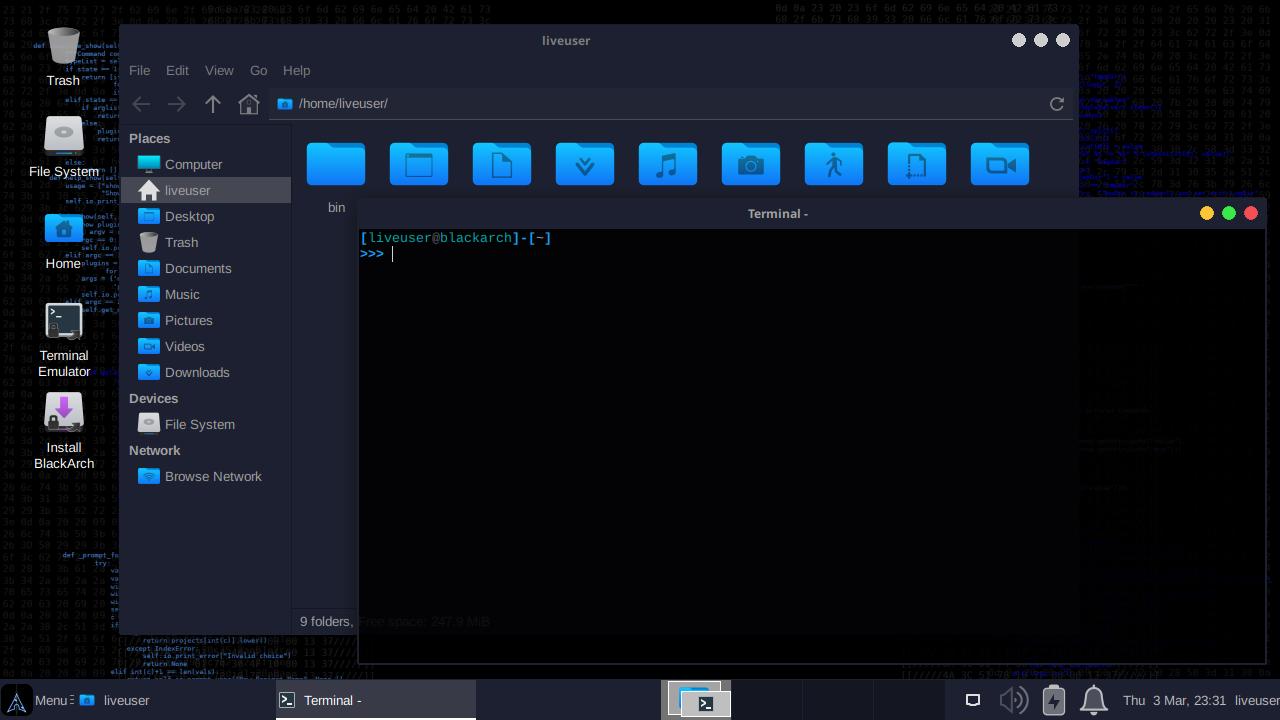Open the Trash desktop icon
This screenshot has width=1280, height=720.
coord(63,57)
